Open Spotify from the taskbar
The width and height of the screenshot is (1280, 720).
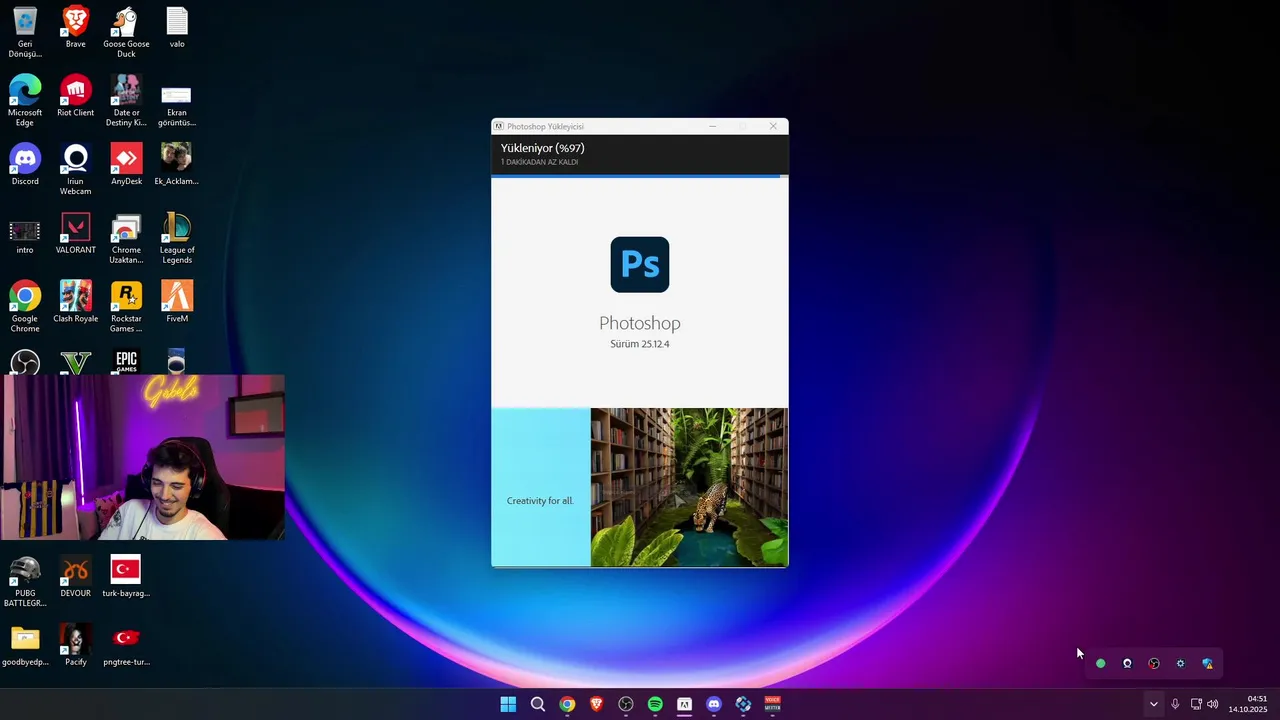click(x=655, y=704)
